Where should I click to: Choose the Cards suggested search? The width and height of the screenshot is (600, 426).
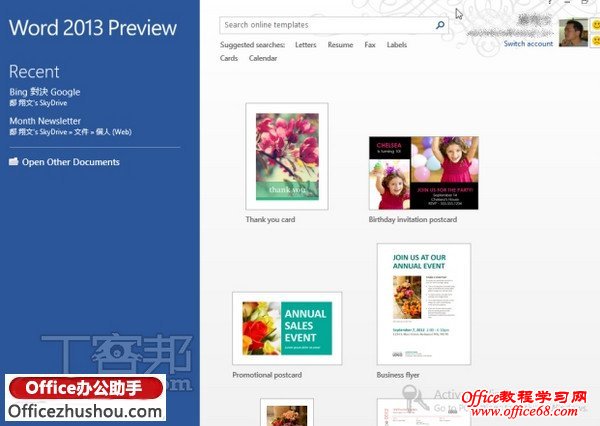tap(229, 58)
